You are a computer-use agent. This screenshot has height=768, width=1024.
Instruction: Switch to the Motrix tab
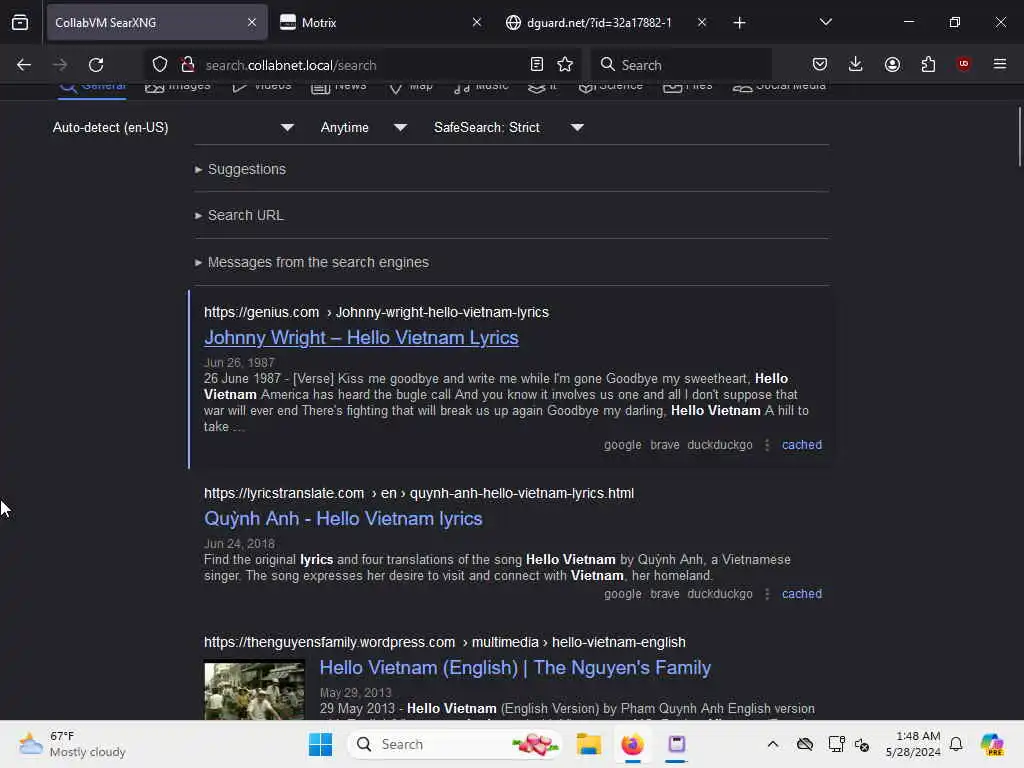381,22
